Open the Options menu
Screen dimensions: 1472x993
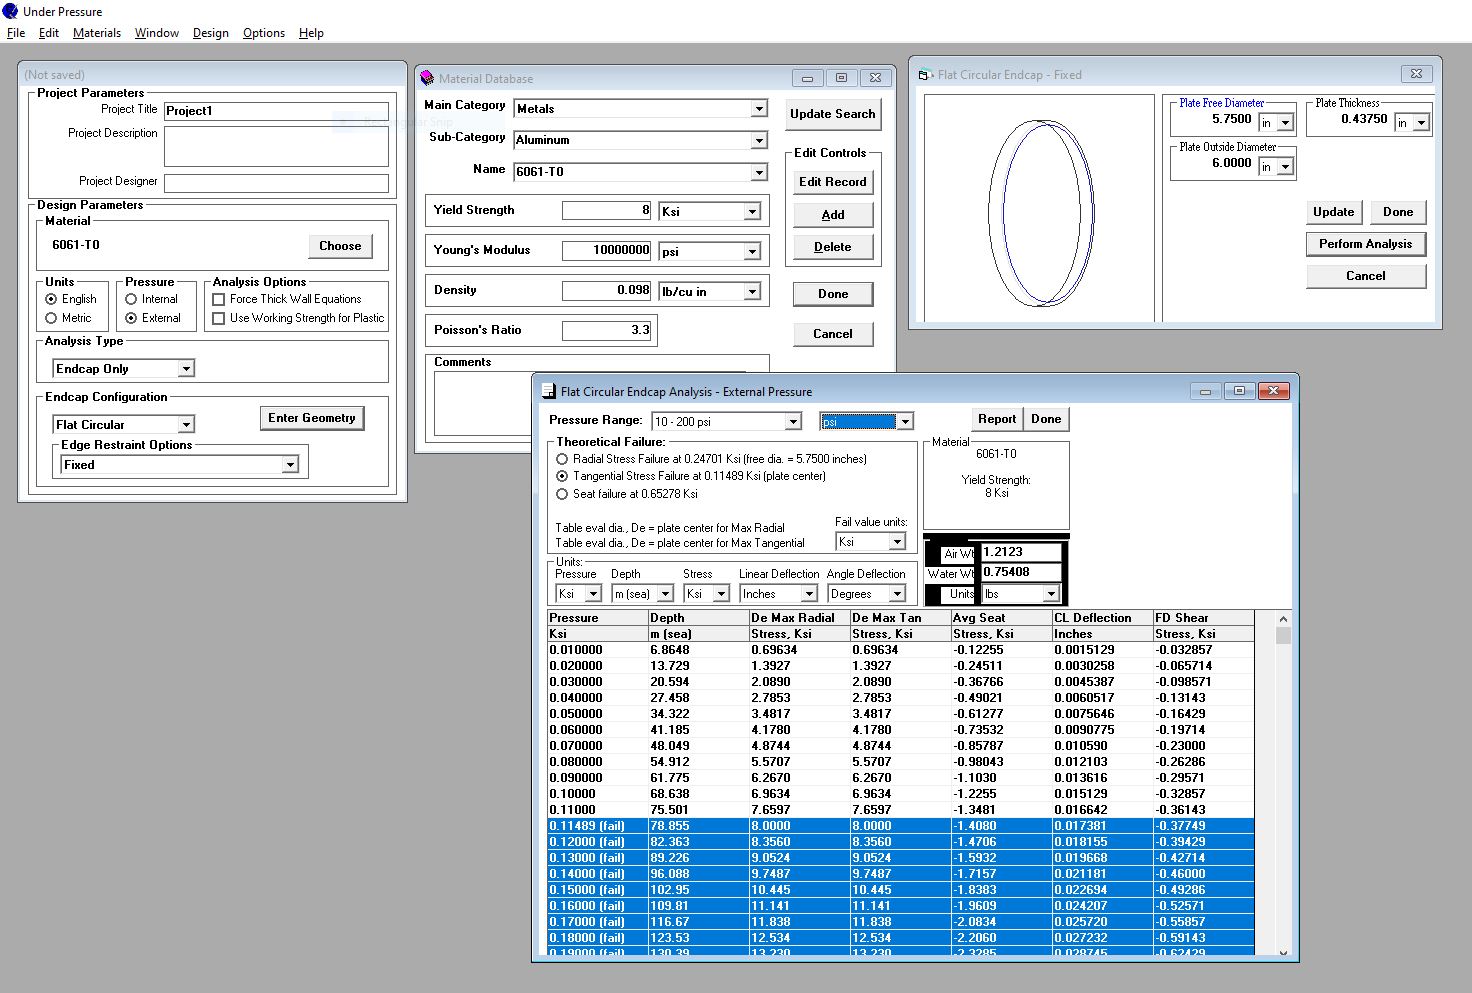(x=264, y=33)
